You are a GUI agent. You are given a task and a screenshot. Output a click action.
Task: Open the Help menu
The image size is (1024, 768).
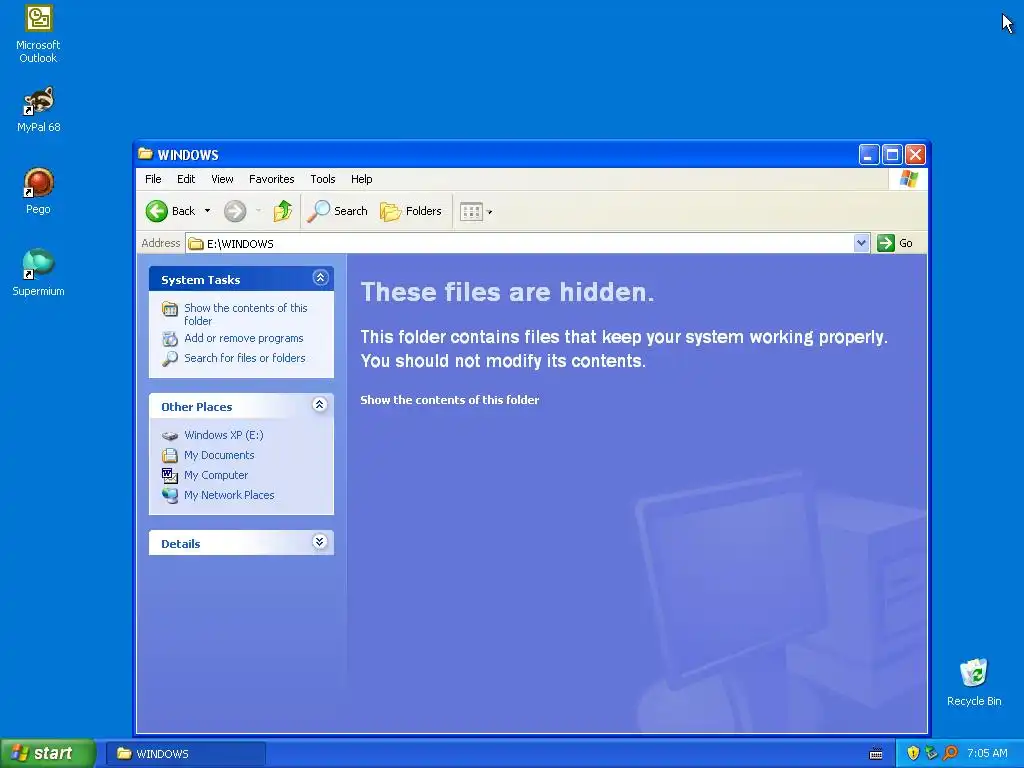(x=361, y=179)
